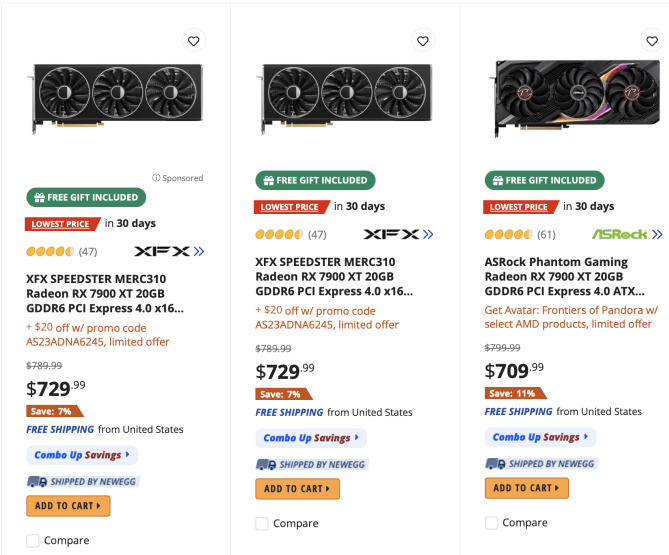Add the $709.99 ASRock card to cart

click(526, 488)
